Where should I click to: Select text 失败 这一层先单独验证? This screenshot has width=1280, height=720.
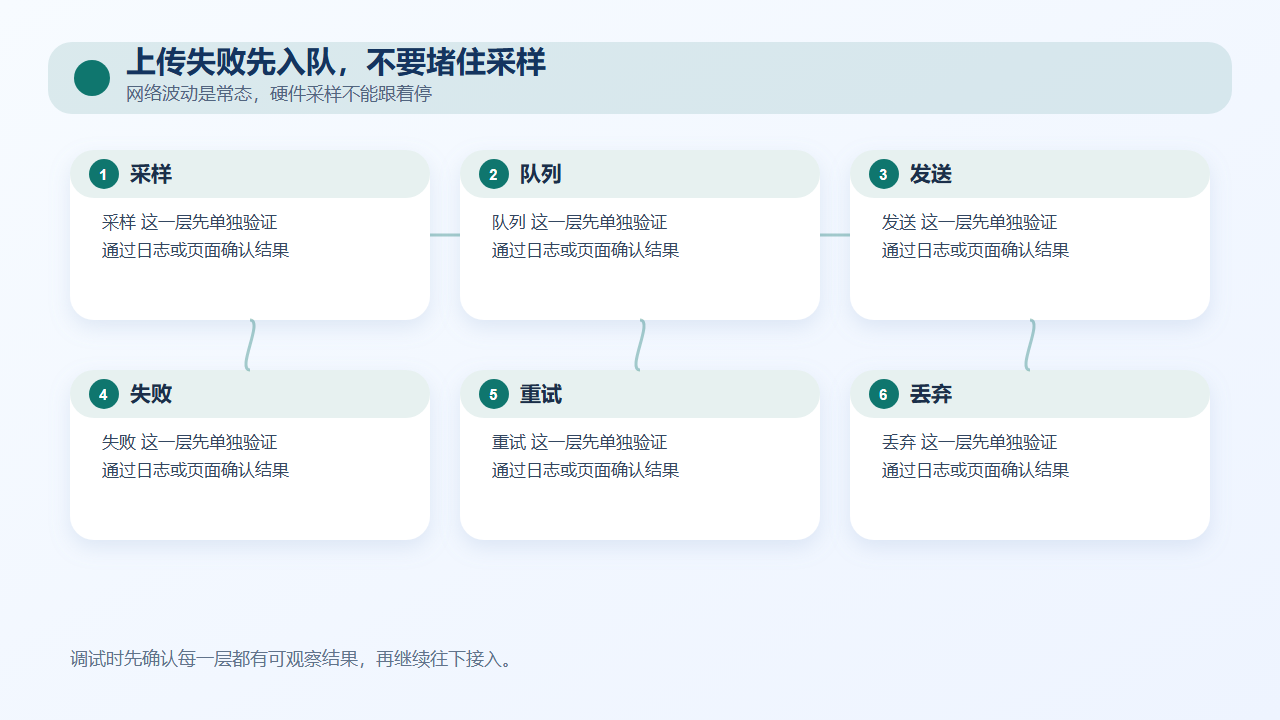pos(190,442)
